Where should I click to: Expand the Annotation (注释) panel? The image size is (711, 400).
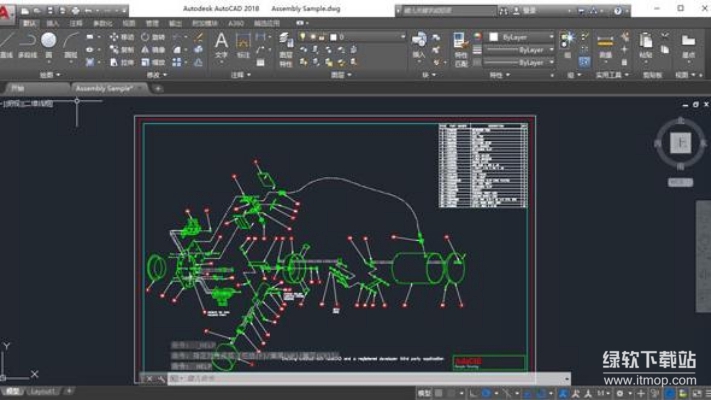[x=240, y=75]
